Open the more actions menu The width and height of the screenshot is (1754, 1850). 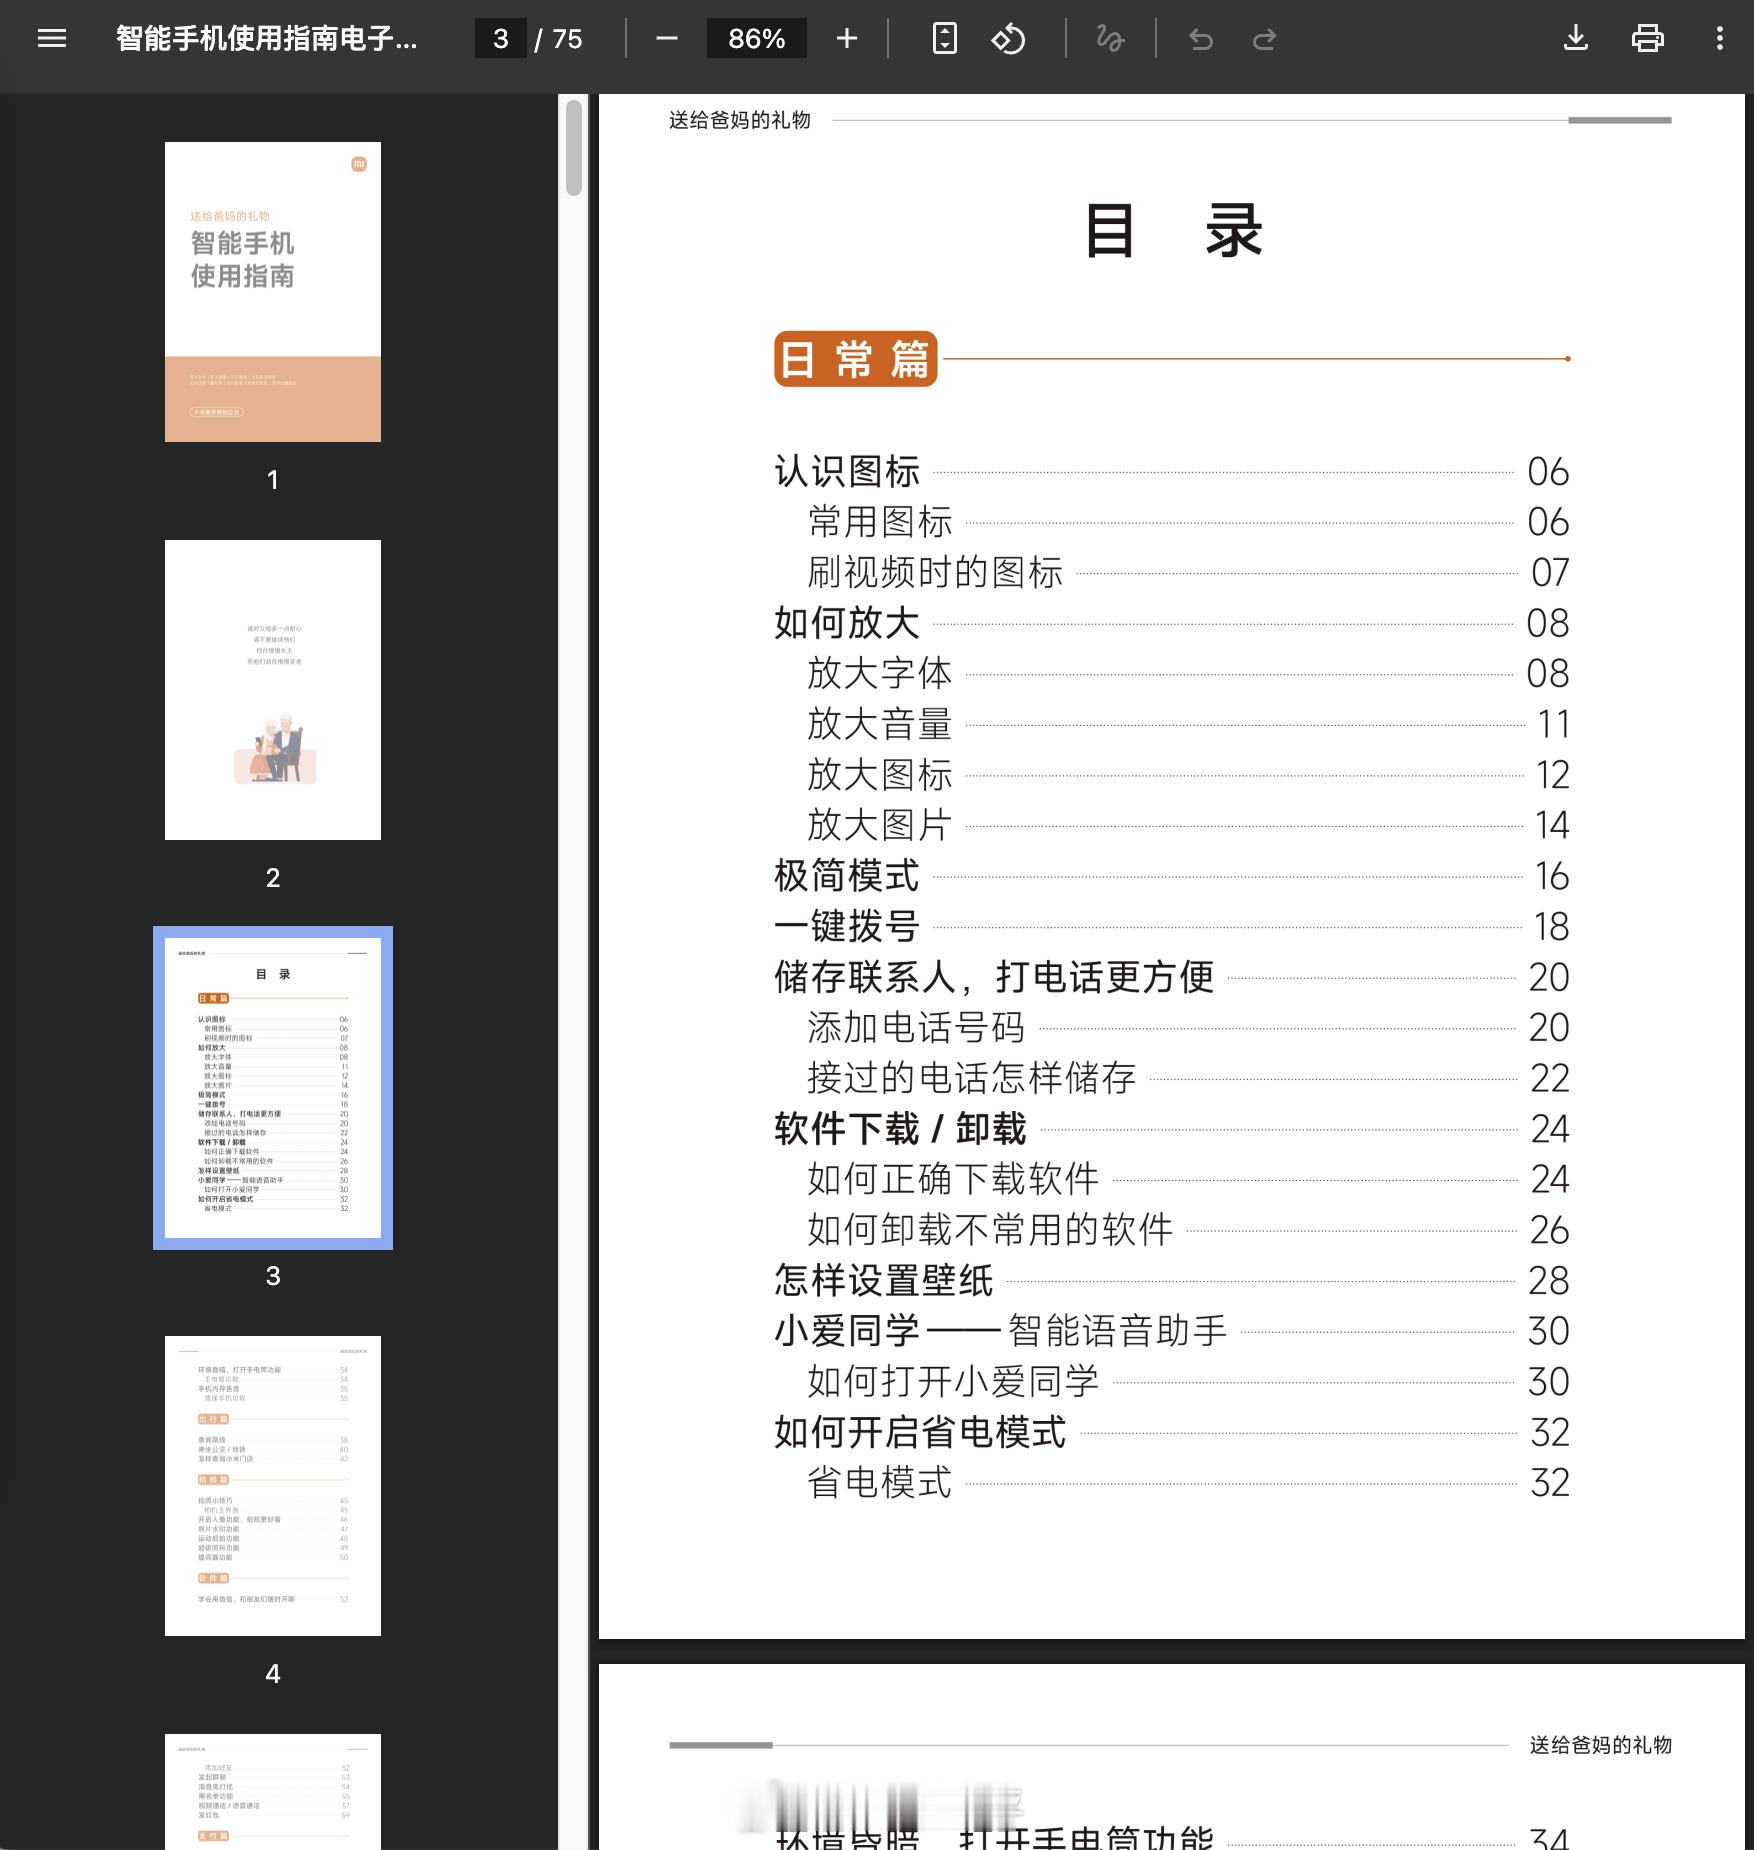coord(1720,39)
